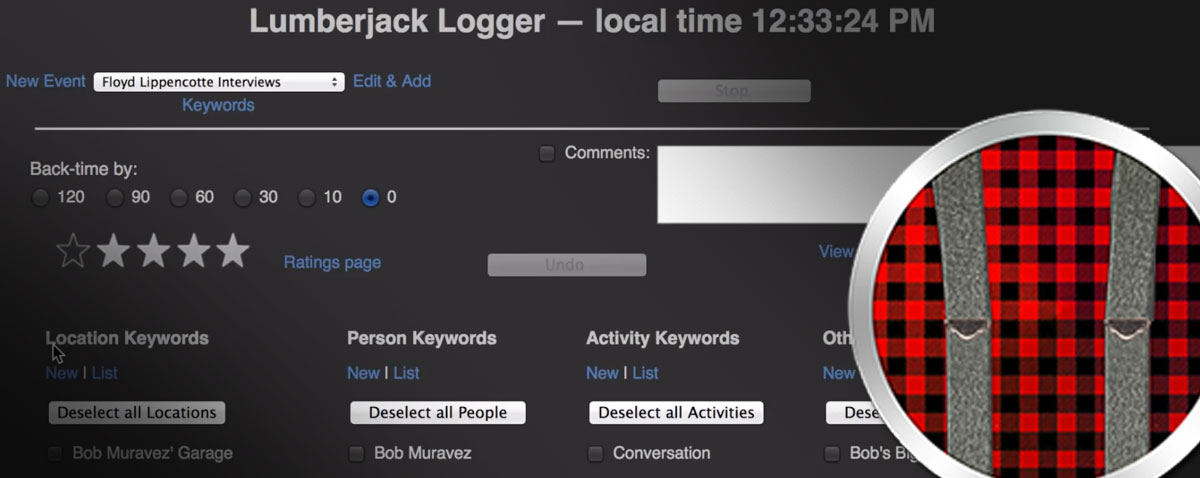Click the Edit & Add link
The height and width of the screenshot is (478, 1200).
pyautogui.click(x=392, y=81)
